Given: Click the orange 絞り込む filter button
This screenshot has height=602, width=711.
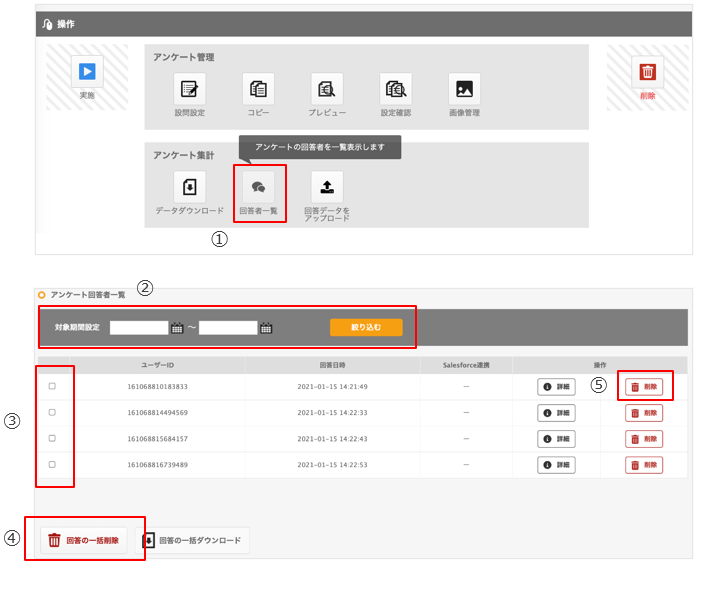Looking at the screenshot, I should [x=366, y=327].
